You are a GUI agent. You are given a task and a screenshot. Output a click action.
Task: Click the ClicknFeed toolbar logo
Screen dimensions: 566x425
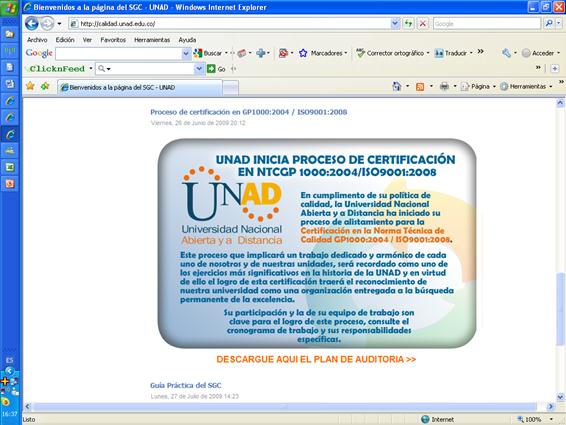[x=56, y=69]
